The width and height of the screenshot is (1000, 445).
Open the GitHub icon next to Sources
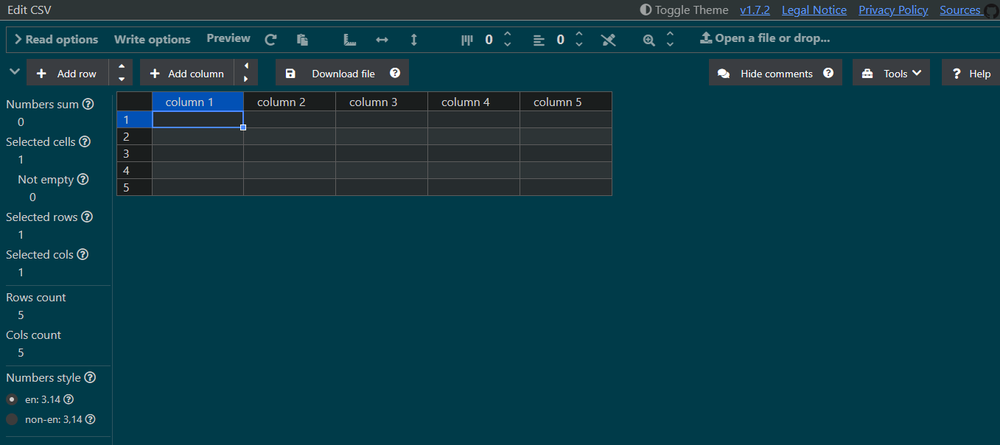click(x=990, y=11)
